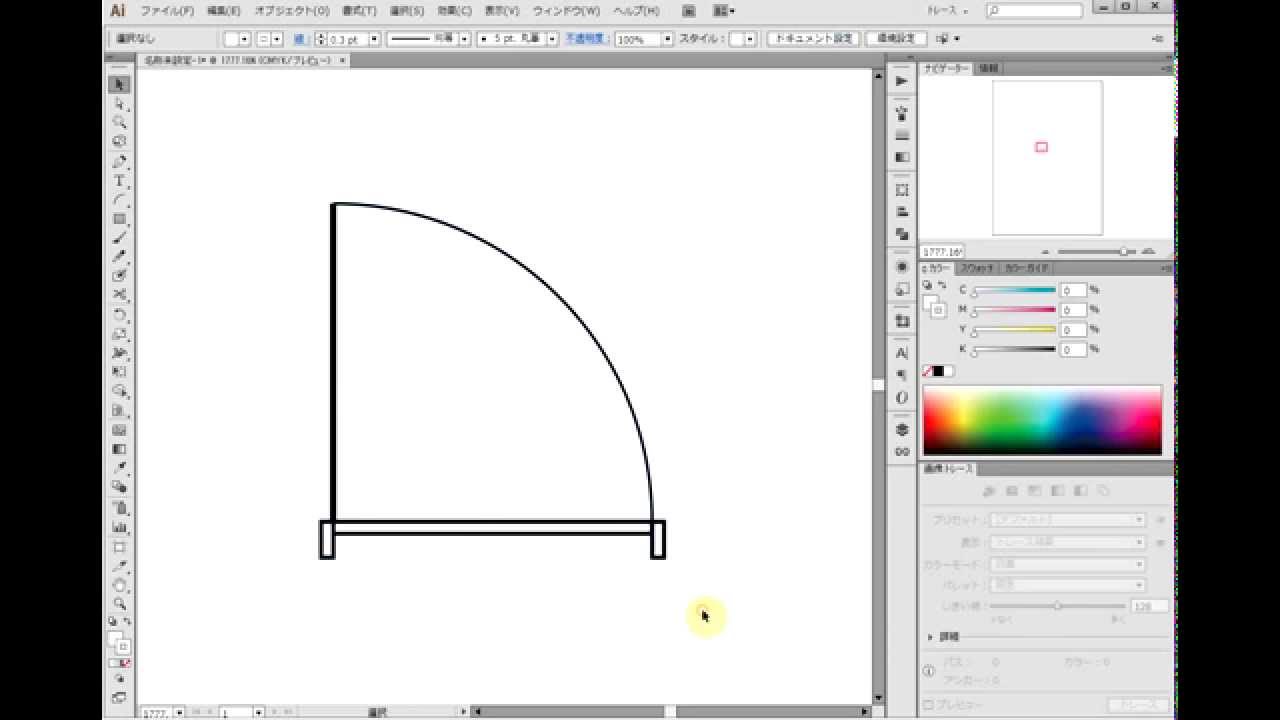This screenshot has width=1280, height=720.
Task: Open the ウィンドウ(W) menu
Action: click(x=566, y=11)
